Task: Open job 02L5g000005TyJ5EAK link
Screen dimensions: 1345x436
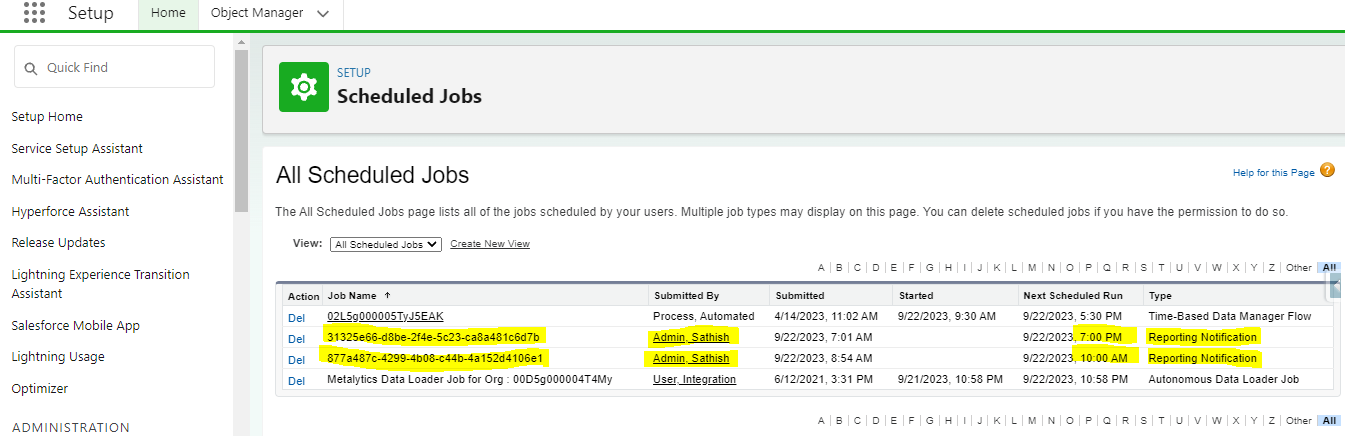Action: point(385,316)
